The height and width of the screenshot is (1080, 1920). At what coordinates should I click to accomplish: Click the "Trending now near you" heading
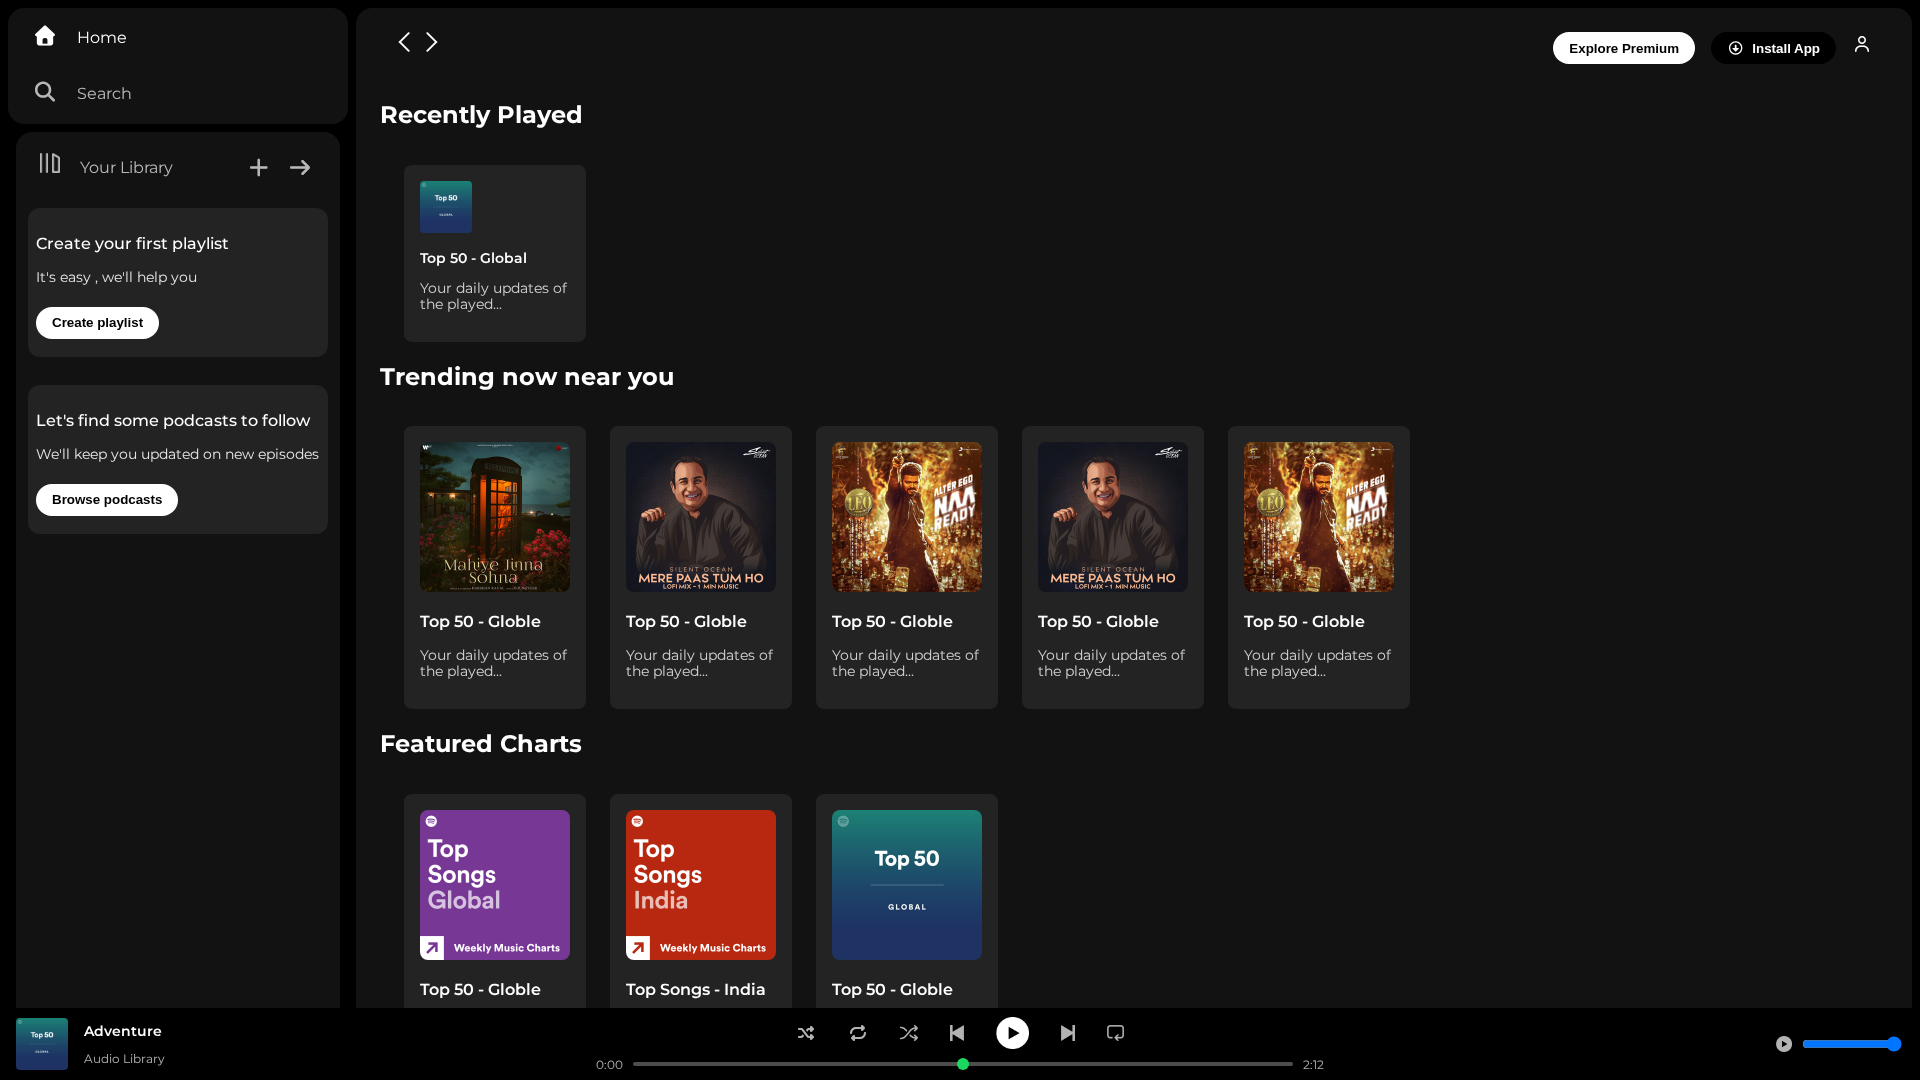click(527, 377)
